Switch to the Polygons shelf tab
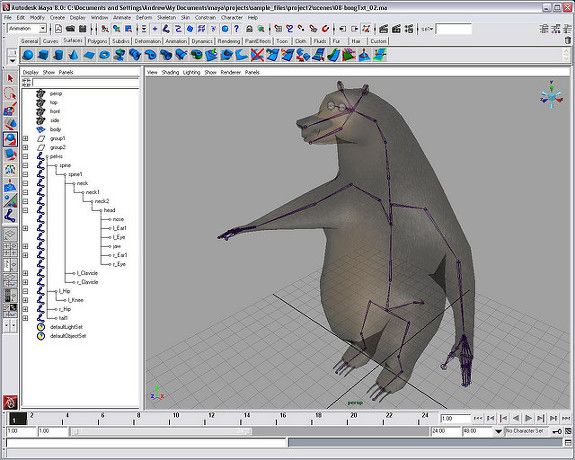The width and height of the screenshot is (575, 460). [97, 41]
